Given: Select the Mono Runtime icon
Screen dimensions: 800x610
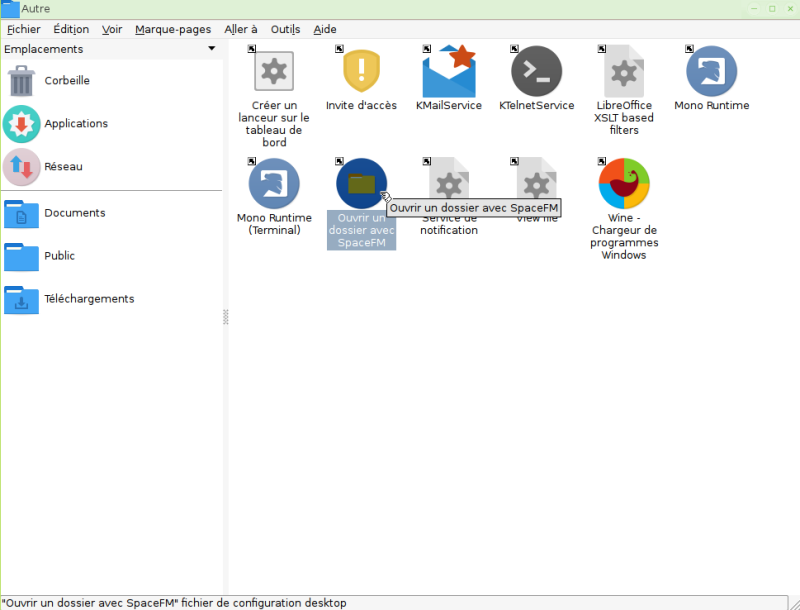Looking at the screenshot, I should click(712, 71).
